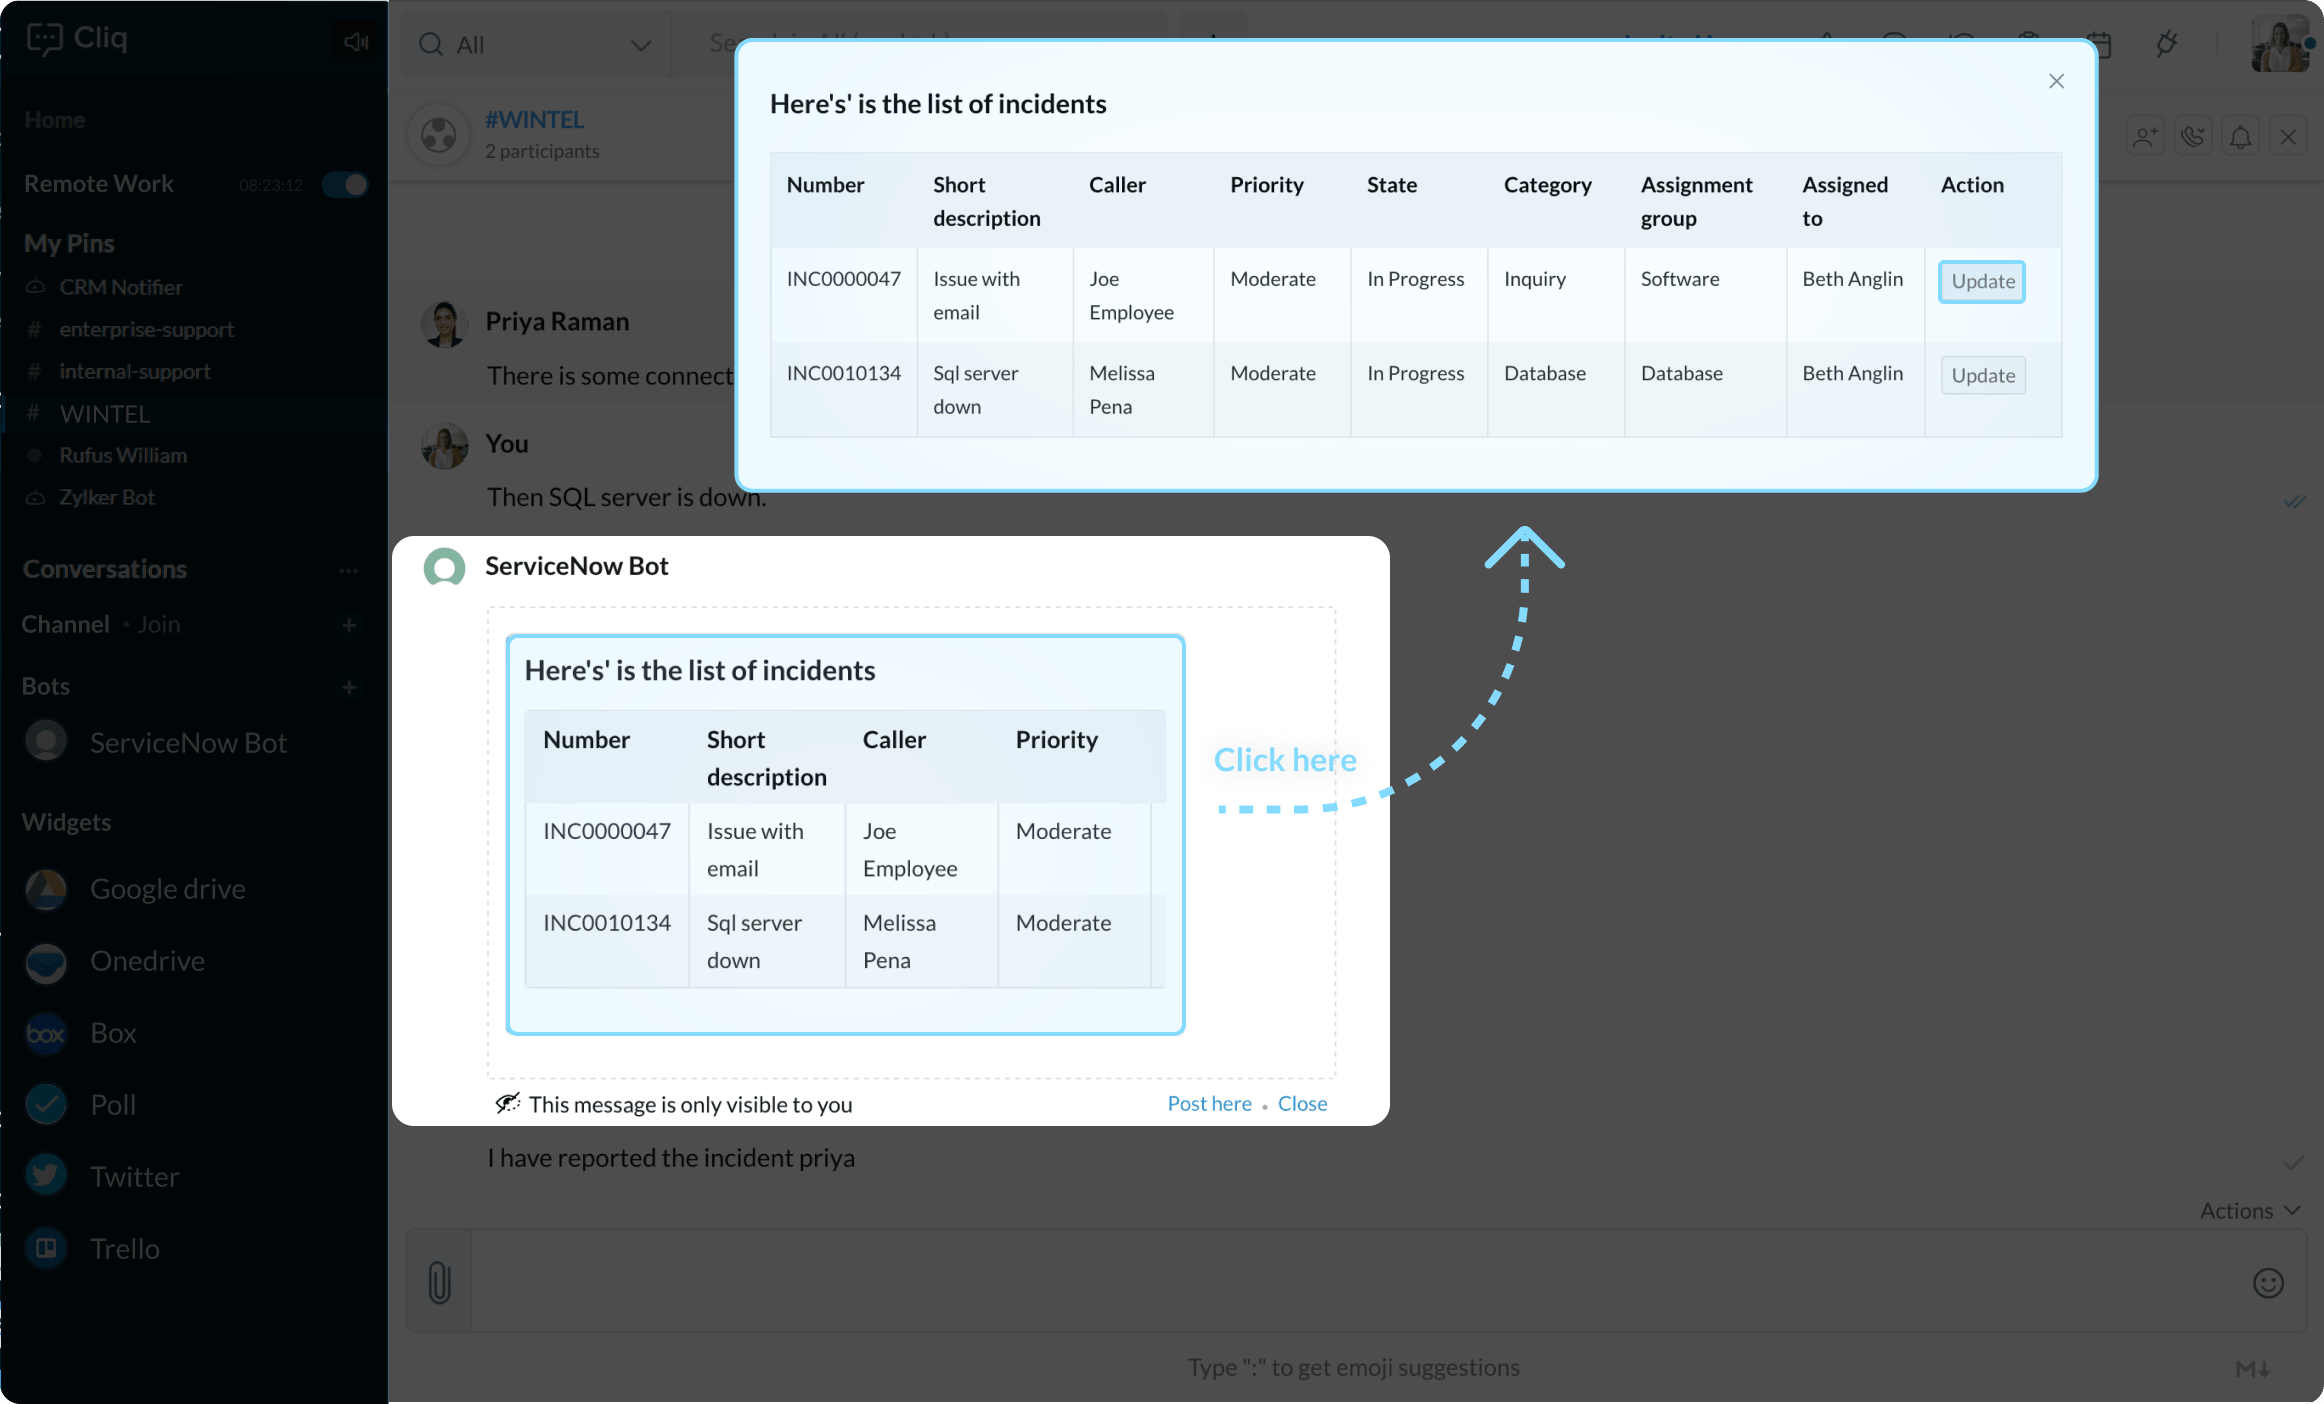Open the internal-support channel
This screenshot has width=2324, height=1404.
coord(135,371)
